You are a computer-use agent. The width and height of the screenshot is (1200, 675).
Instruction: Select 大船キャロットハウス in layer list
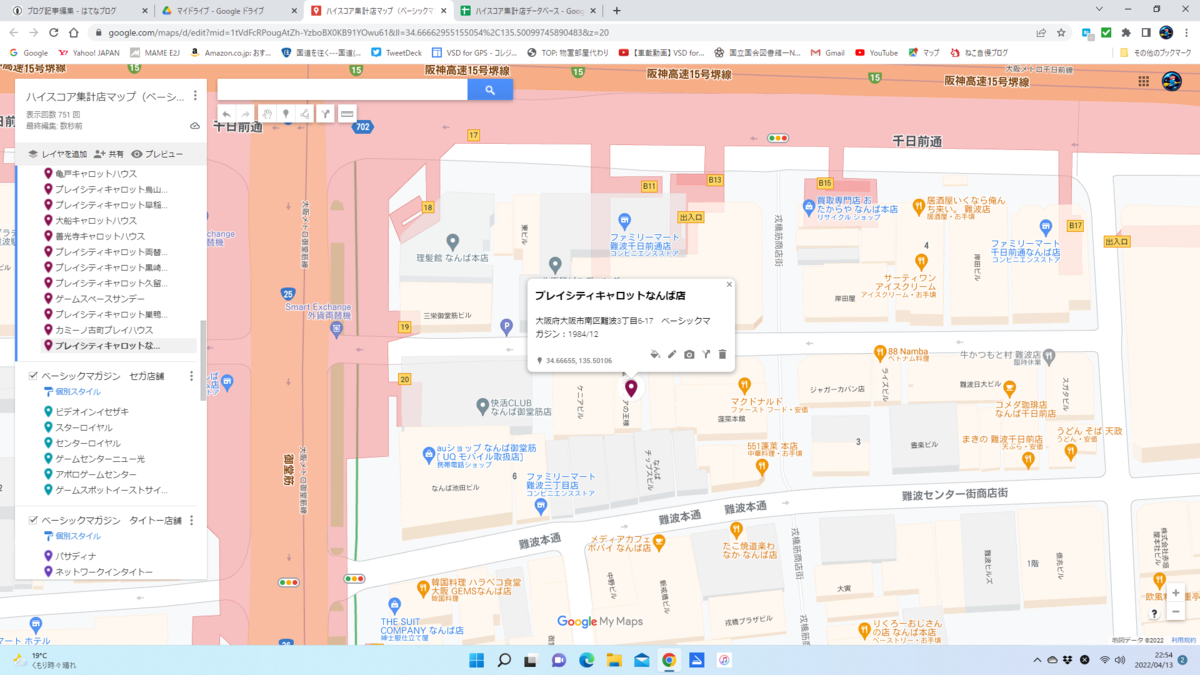click(96, 220)
